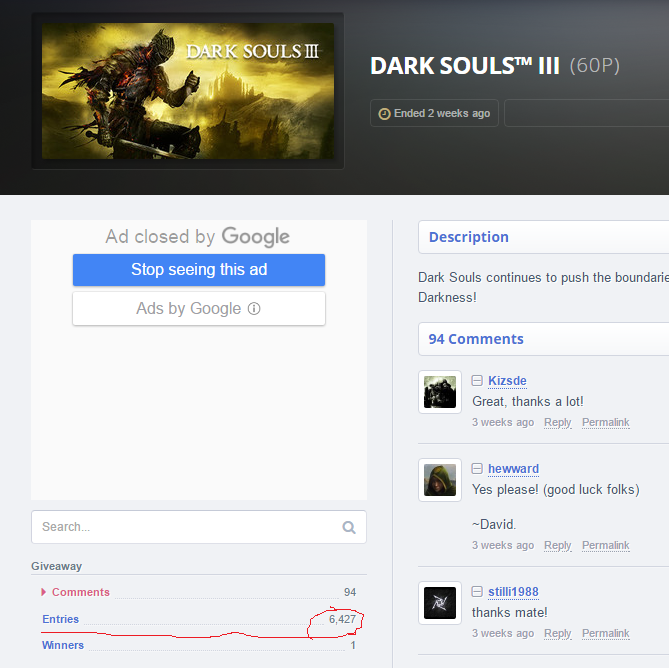Click the magnifying glass search icon
Viewport: 669px width, 668px height.
(349, 527)
